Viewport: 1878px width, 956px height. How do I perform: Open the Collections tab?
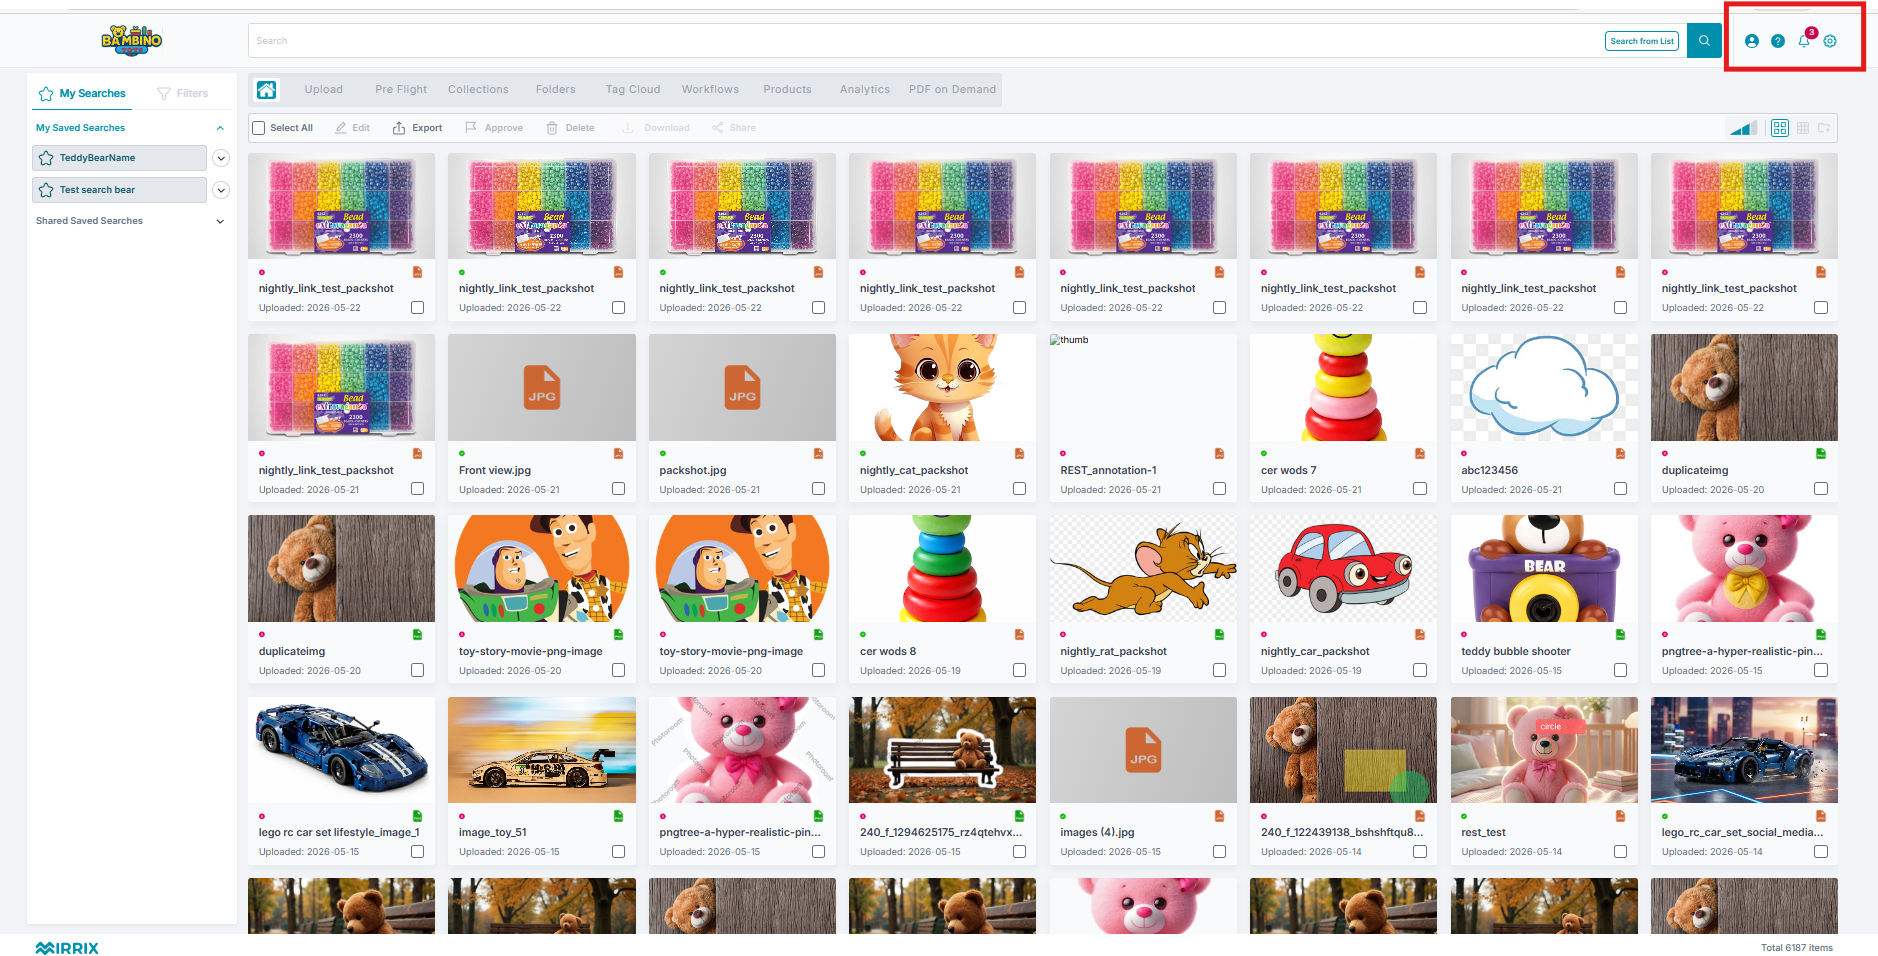[x=478, y=90]
